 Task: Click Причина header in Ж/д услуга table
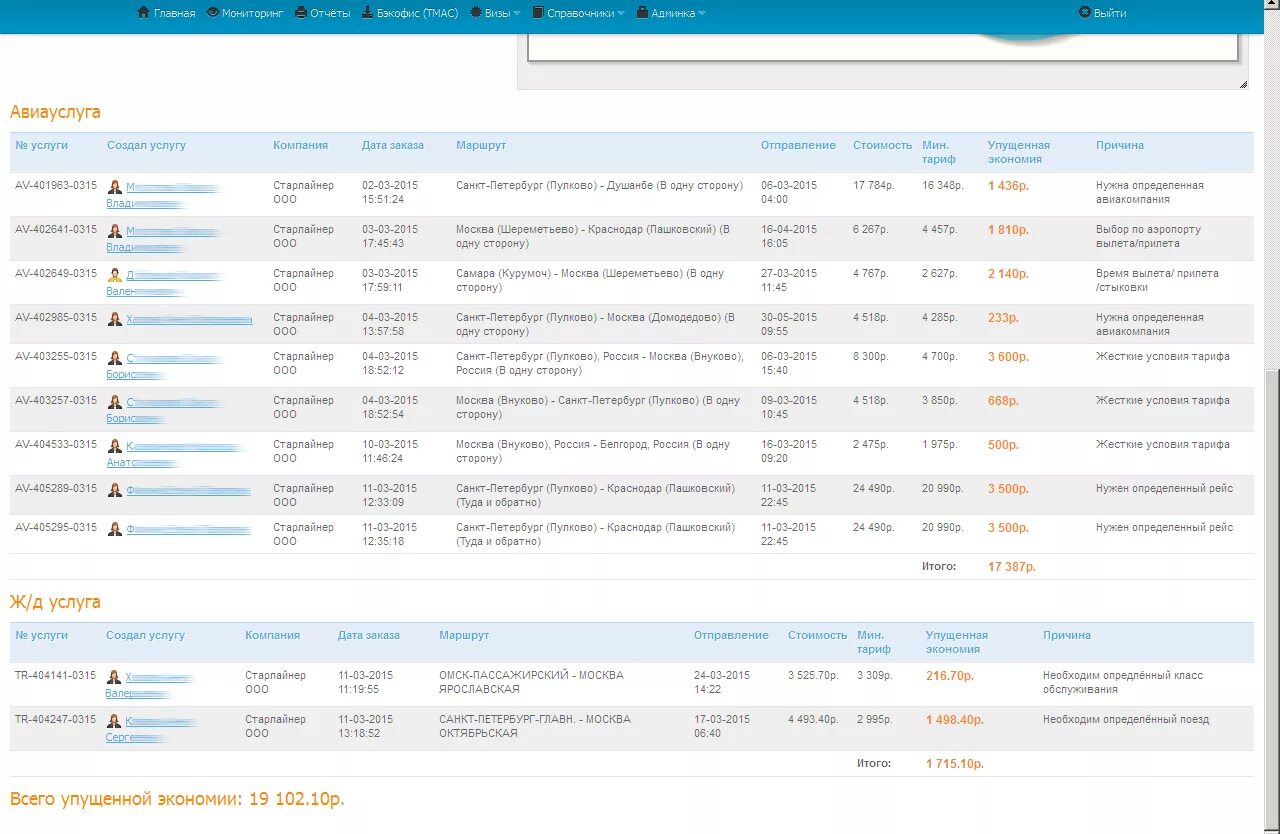1067,635
